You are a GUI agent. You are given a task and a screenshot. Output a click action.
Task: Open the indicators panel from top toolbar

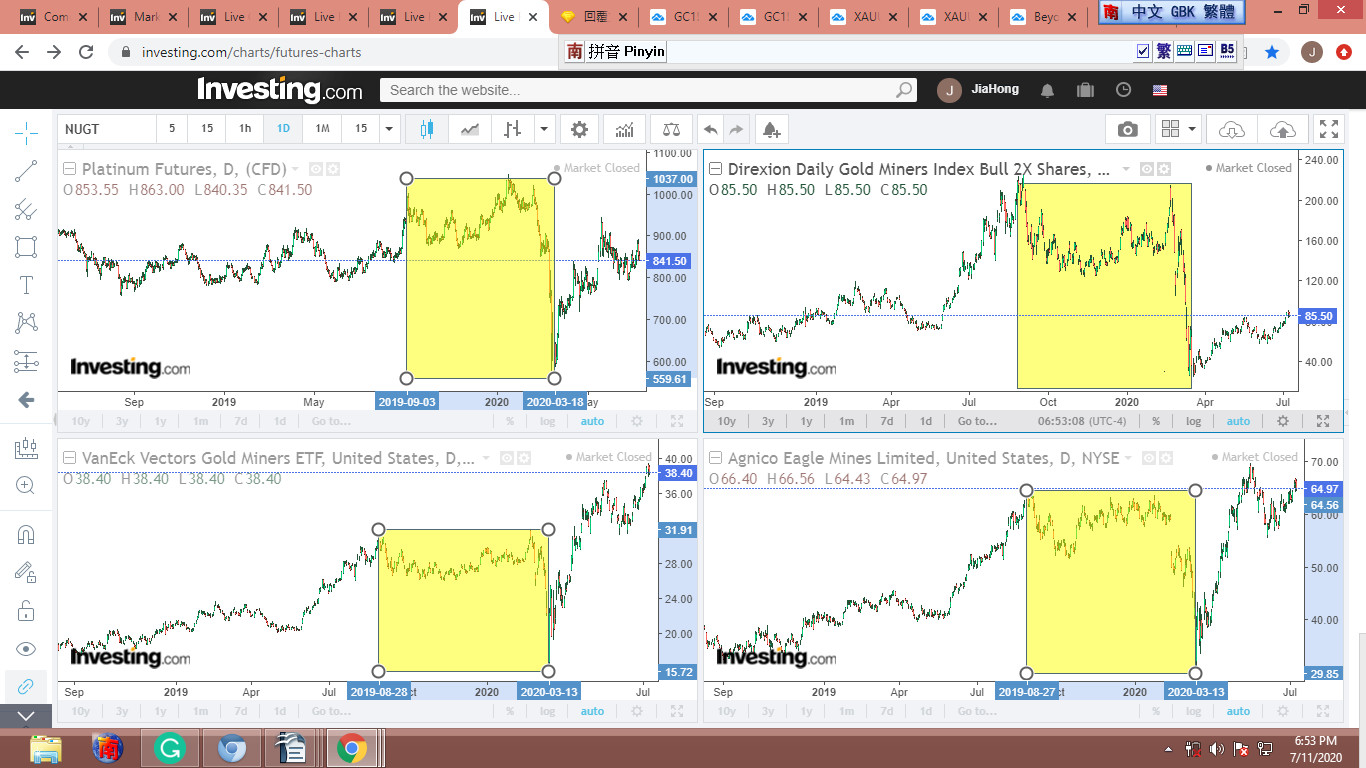625,129
